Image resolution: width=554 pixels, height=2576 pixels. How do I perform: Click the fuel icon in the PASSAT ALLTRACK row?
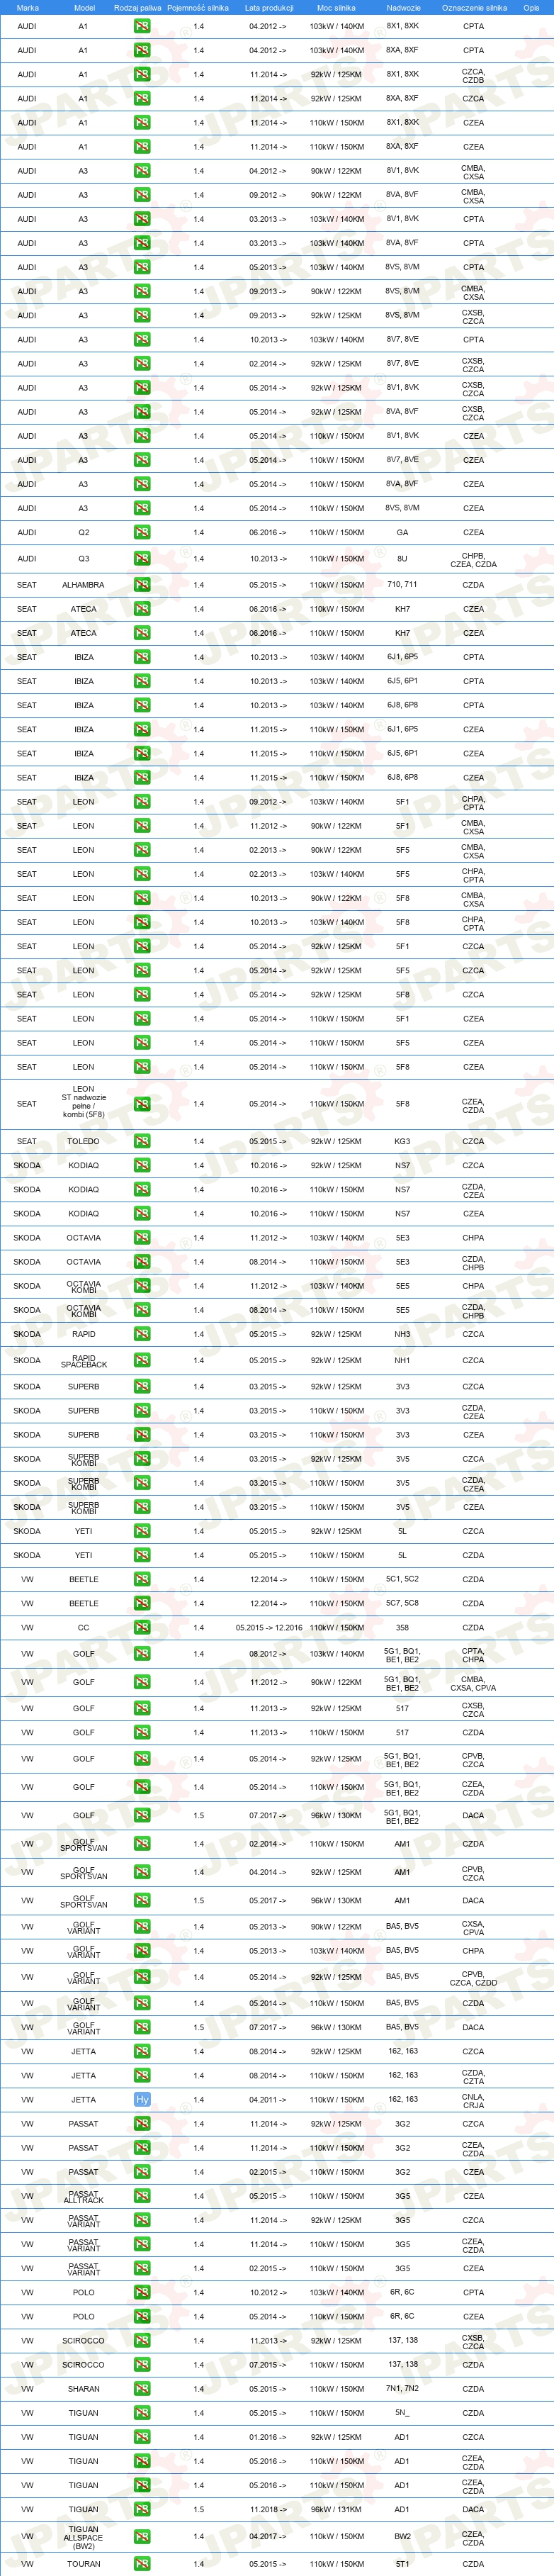point(142,2196)
